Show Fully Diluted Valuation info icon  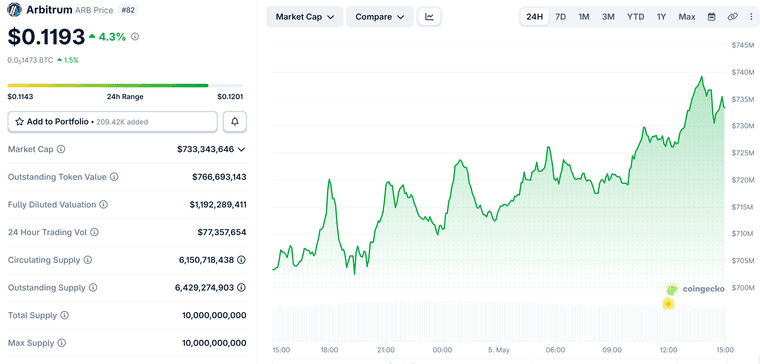[x=104, y=205]
